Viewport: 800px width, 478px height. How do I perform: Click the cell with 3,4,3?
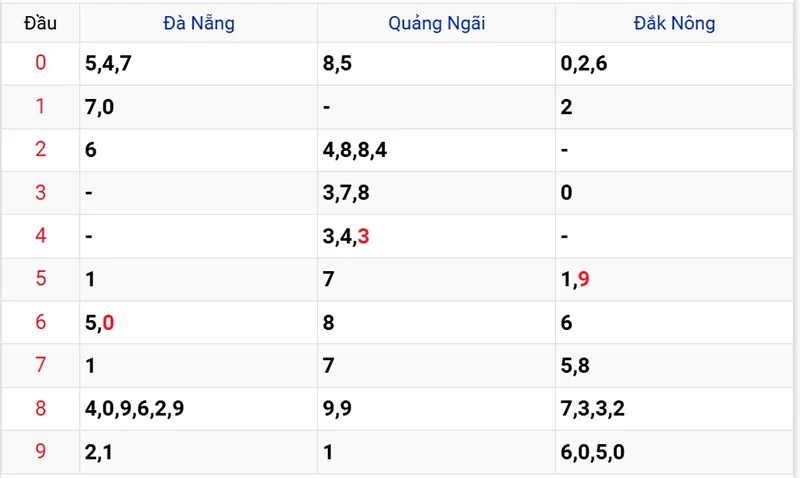[x=347, y=236]
